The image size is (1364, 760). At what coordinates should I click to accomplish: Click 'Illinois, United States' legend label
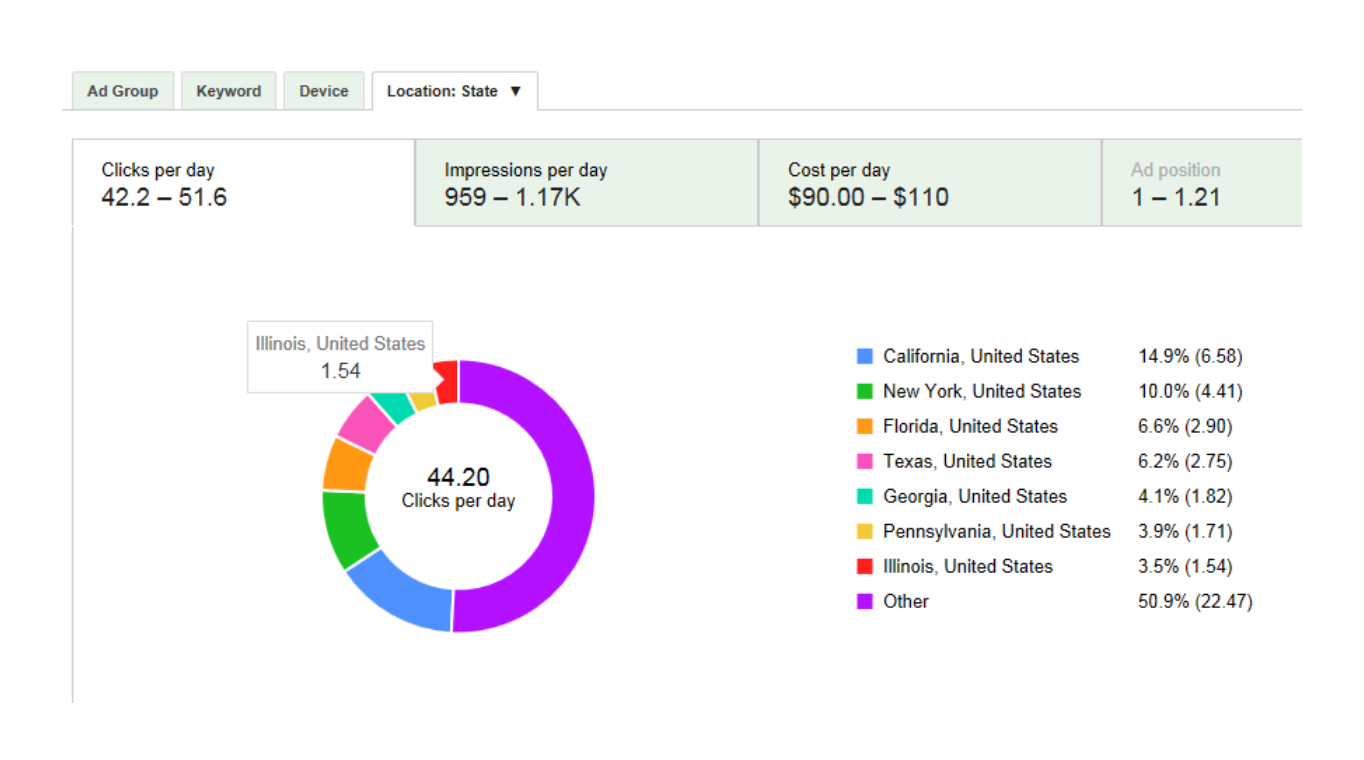coord(968,566)
